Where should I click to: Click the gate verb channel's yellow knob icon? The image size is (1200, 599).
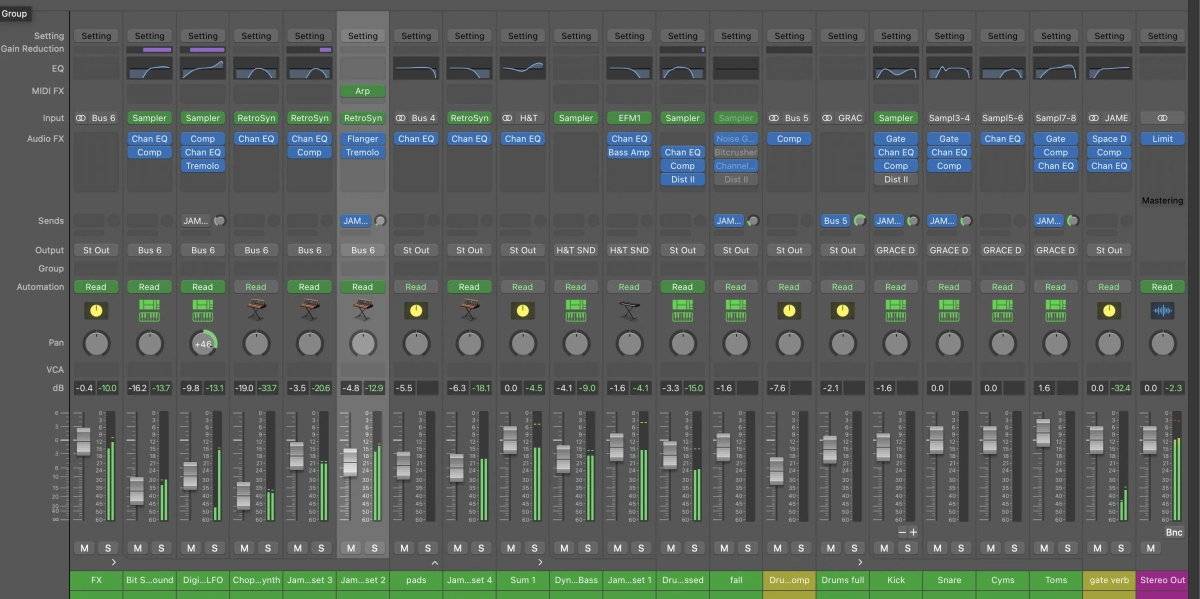[1109, 312]
